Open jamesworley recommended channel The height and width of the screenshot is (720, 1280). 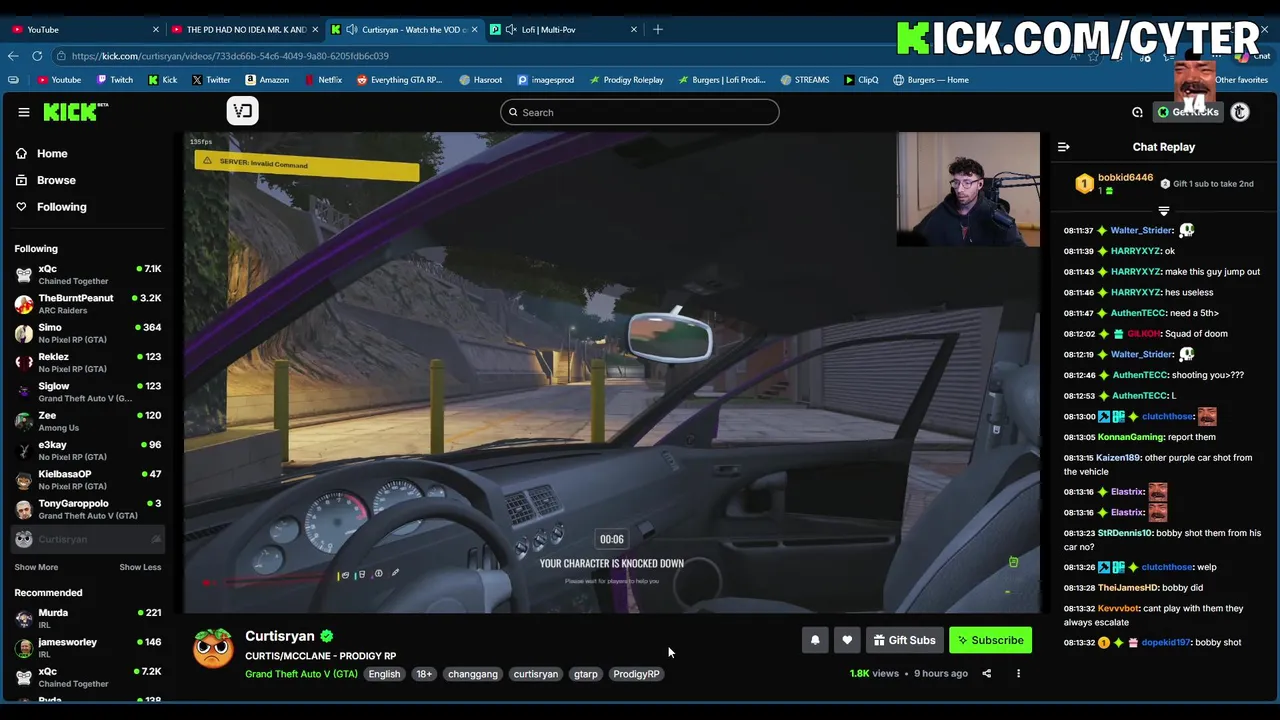88,648
